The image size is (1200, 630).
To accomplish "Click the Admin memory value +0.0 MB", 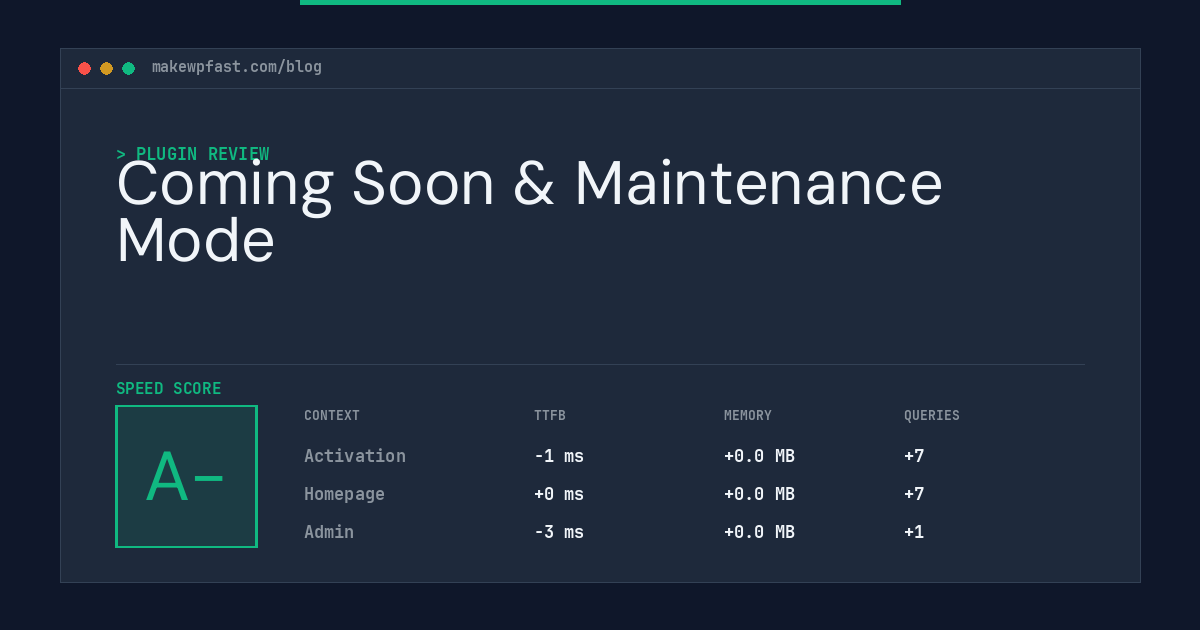I will coord(759,532).
